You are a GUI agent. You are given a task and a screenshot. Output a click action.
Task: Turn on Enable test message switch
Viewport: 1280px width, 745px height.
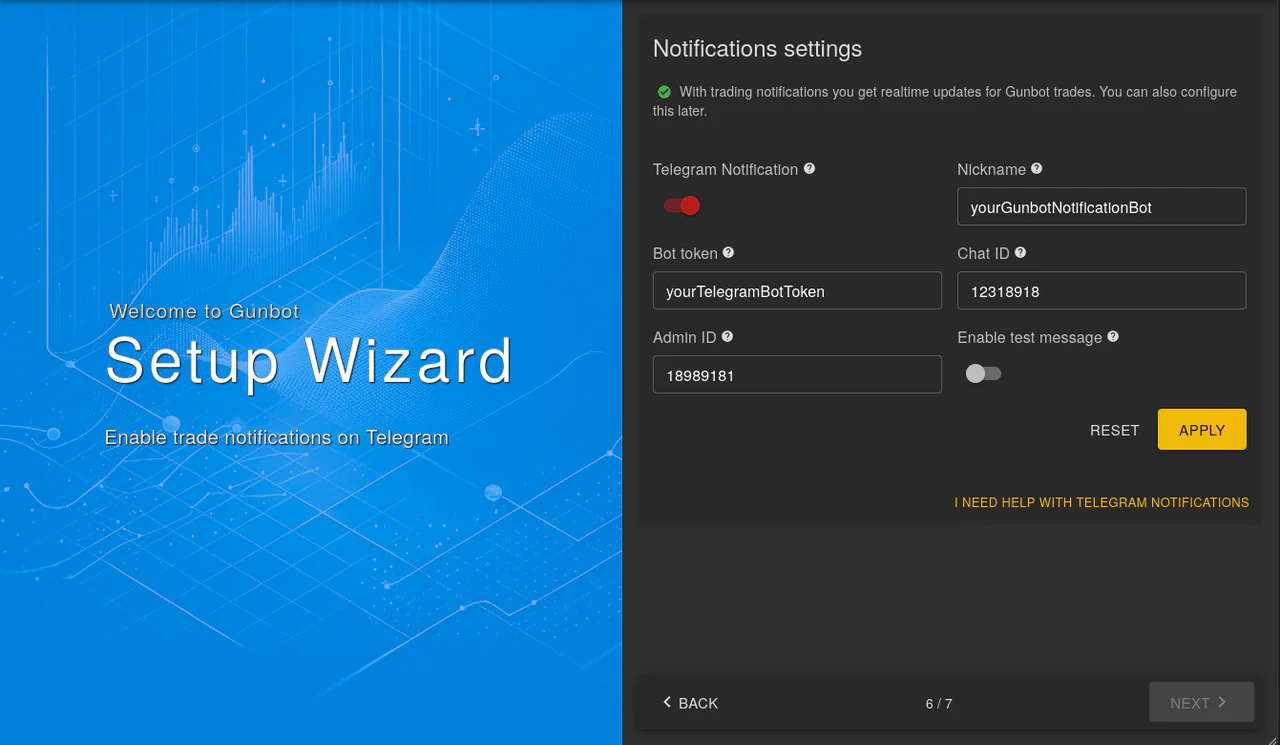(983, 374)
